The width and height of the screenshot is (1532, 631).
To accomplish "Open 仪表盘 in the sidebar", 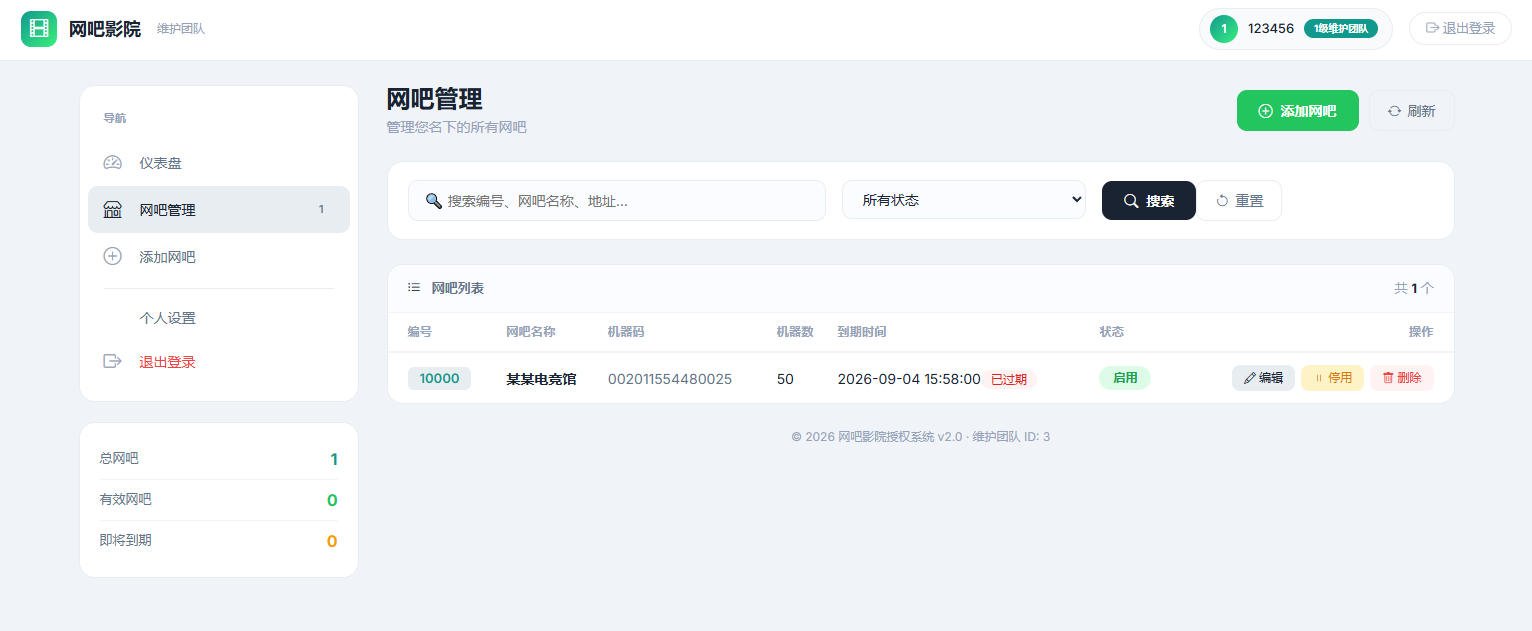I will (x=219, y=163).
